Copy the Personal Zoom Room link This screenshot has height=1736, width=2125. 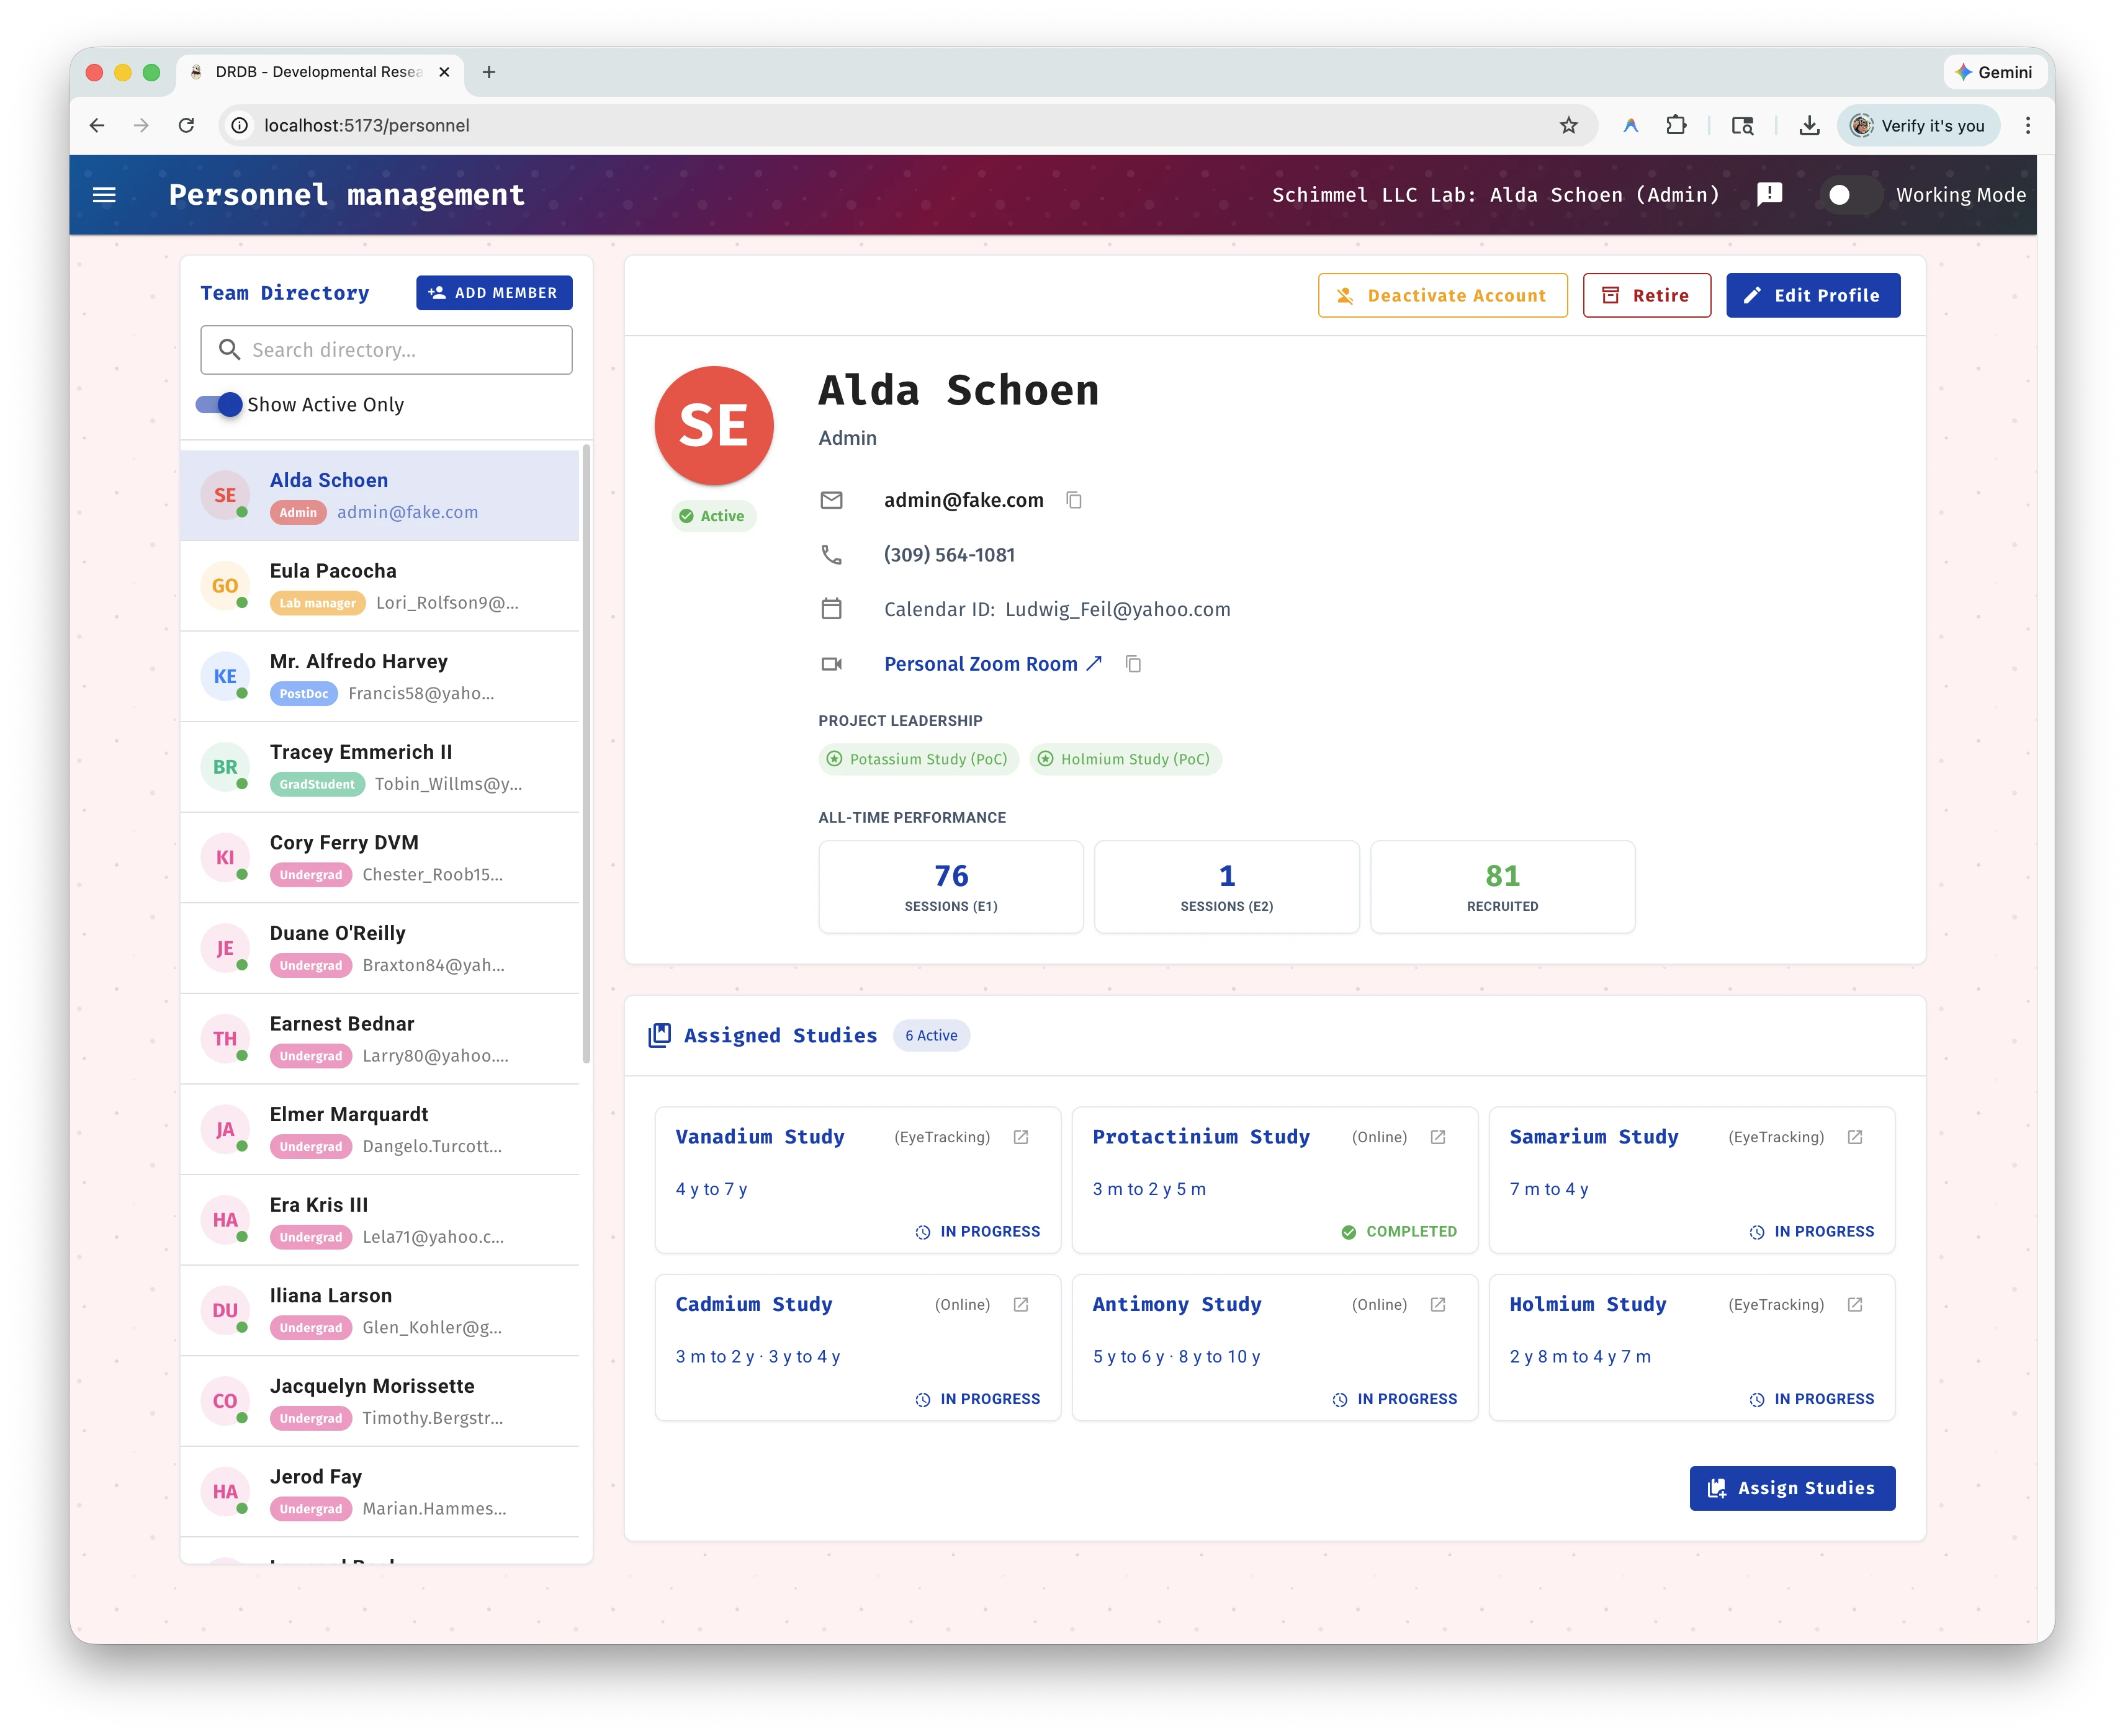click(1133, 664)
